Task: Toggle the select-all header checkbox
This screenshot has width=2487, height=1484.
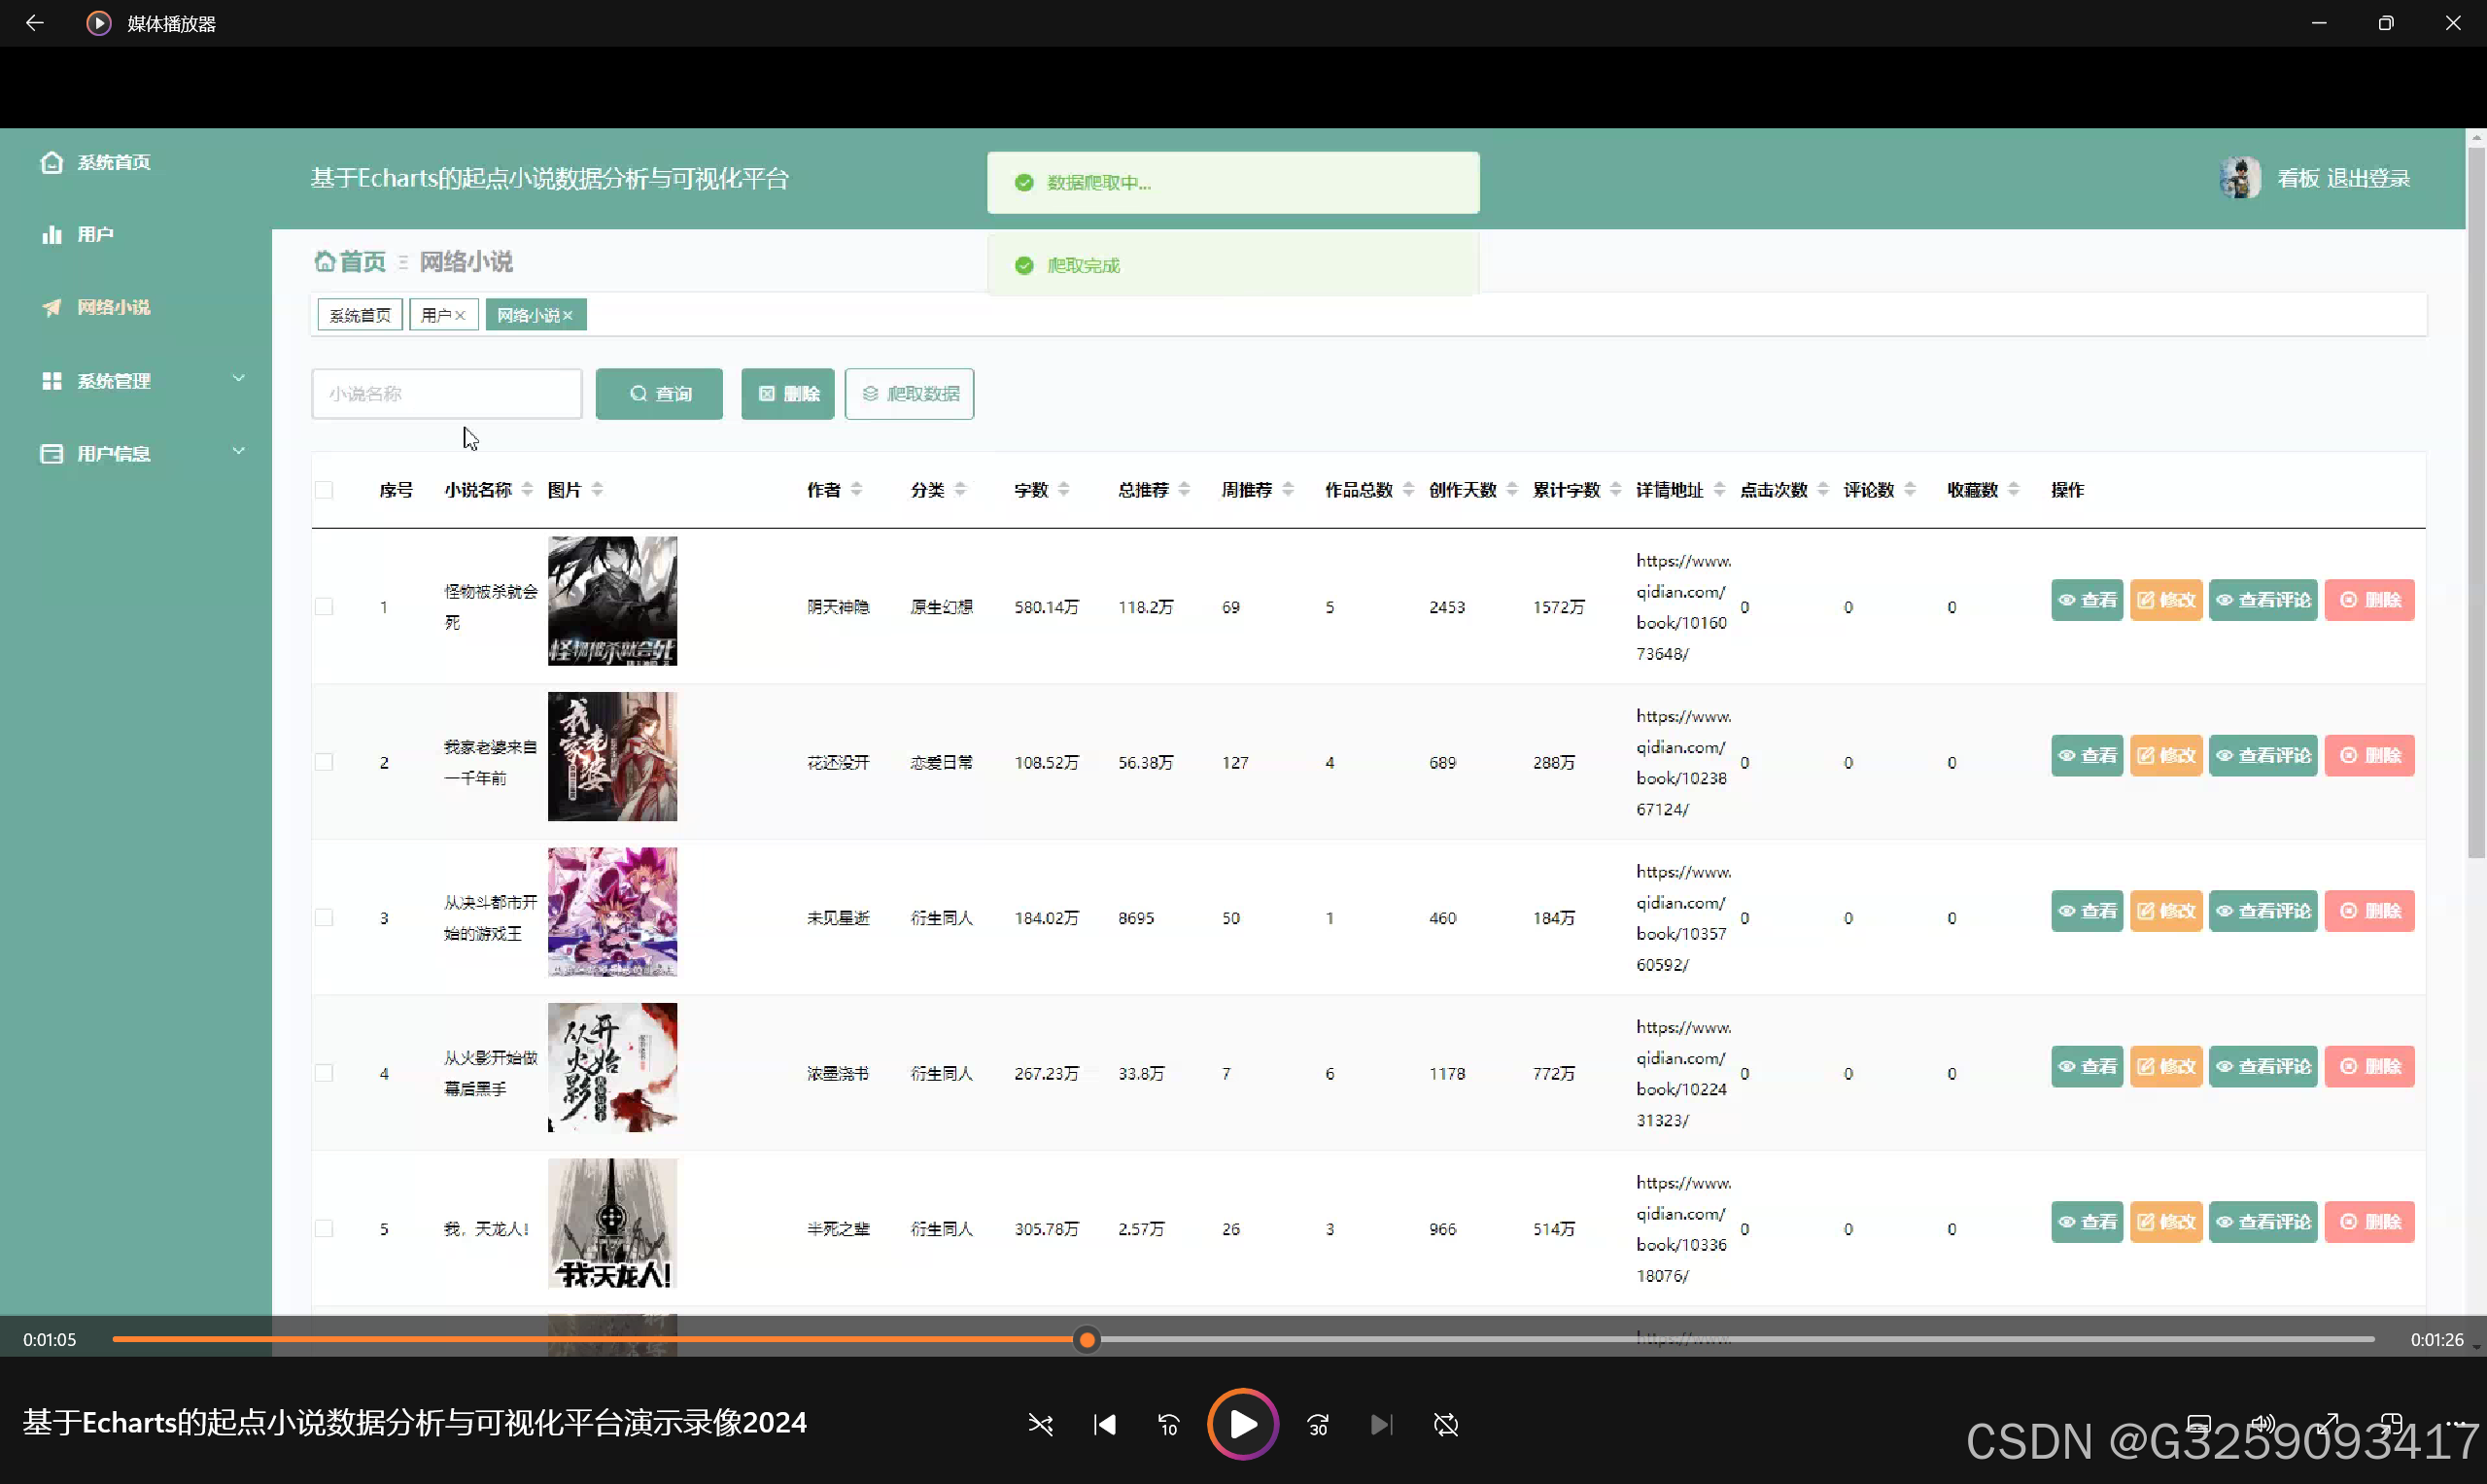Action: coord(324,490)
